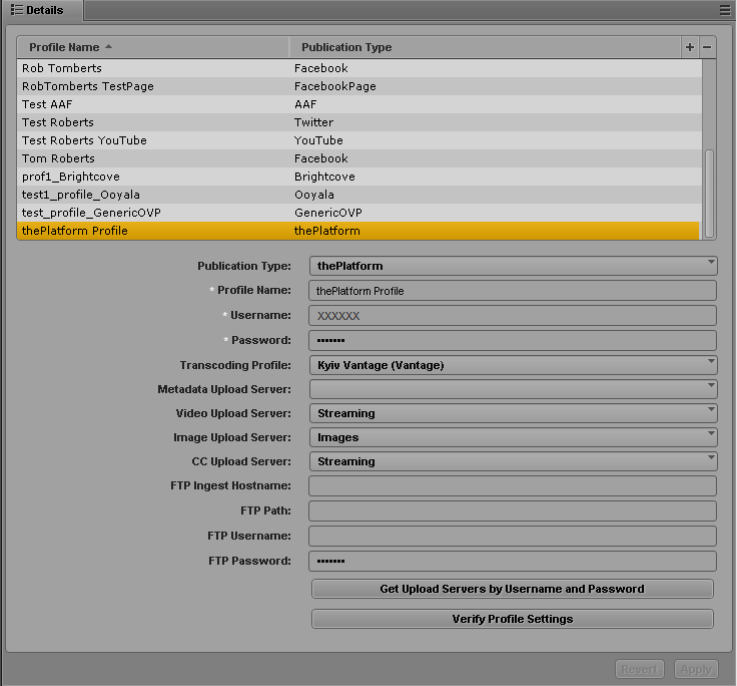Click the YouTube publication type cell
This screenshot has width=737, height=686.
click(319, 141)
